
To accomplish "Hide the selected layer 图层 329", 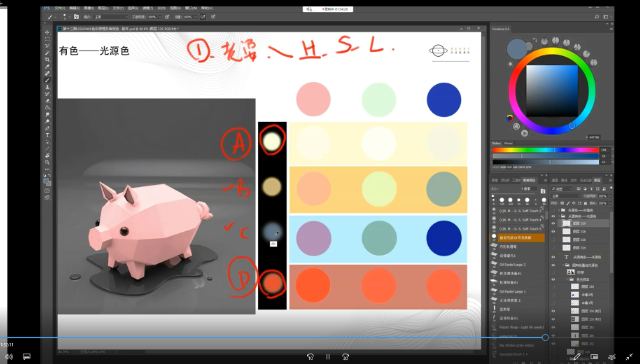I will tap(553, 224).
